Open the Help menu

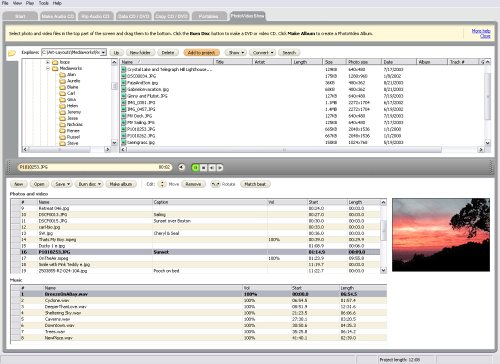pyautogui.click(x=57, y=3)
